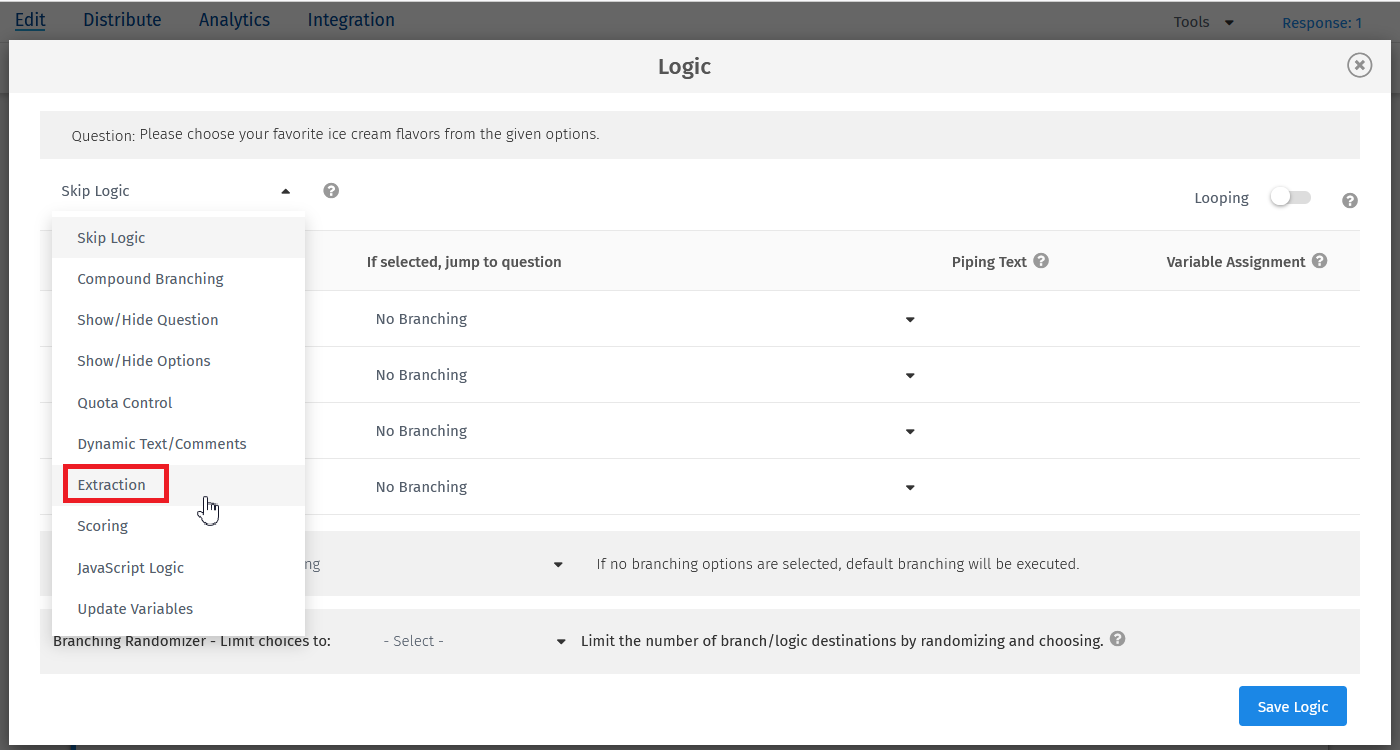Click the Variable Assignment help icon
The height and width of the screenshot is (750, 1400).
pos(1319,260)
